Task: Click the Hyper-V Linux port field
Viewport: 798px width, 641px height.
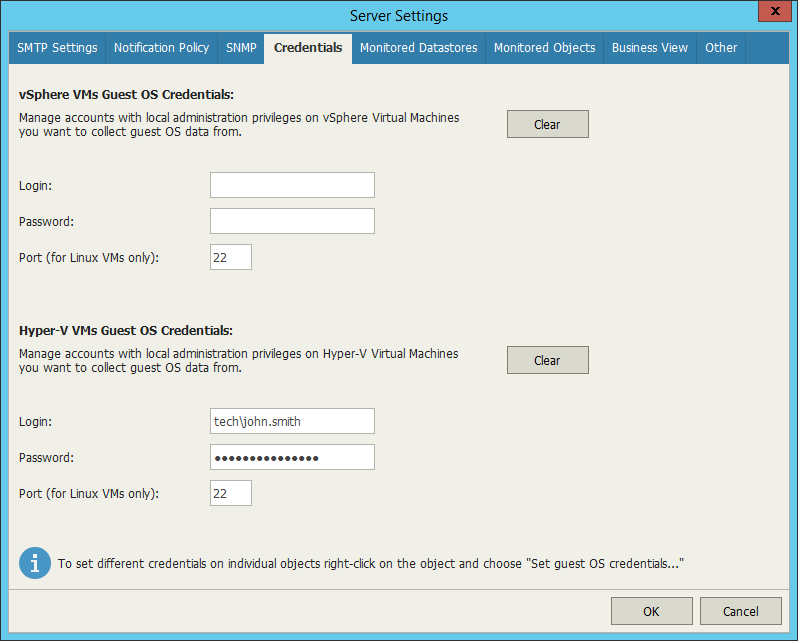Action: click(x=231, y=493)
